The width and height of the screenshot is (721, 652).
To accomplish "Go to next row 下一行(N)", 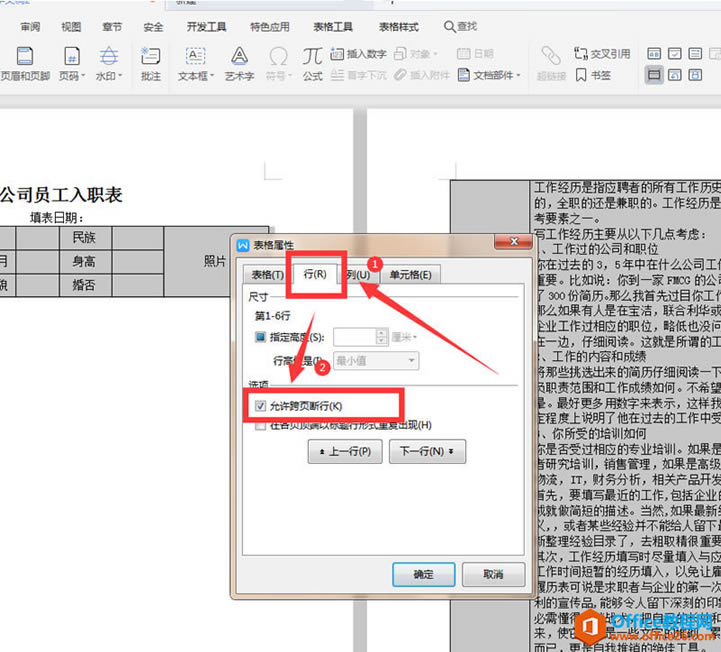I will [x=427, y=452].
